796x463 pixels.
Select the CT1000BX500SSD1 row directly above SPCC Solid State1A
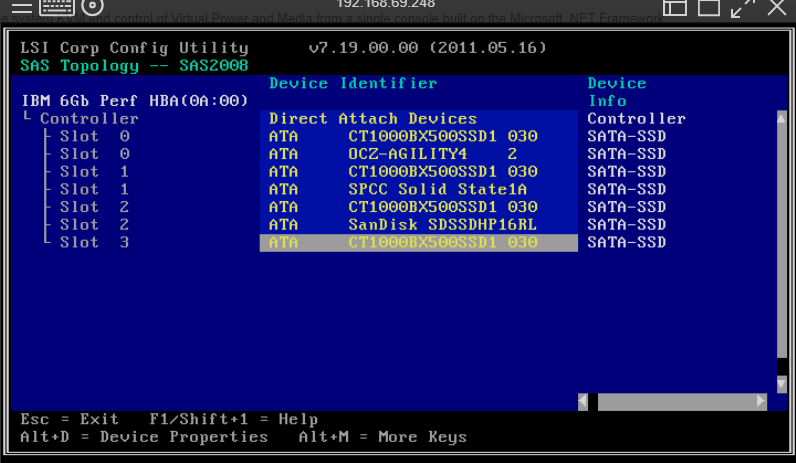click(x=418, y=172)
